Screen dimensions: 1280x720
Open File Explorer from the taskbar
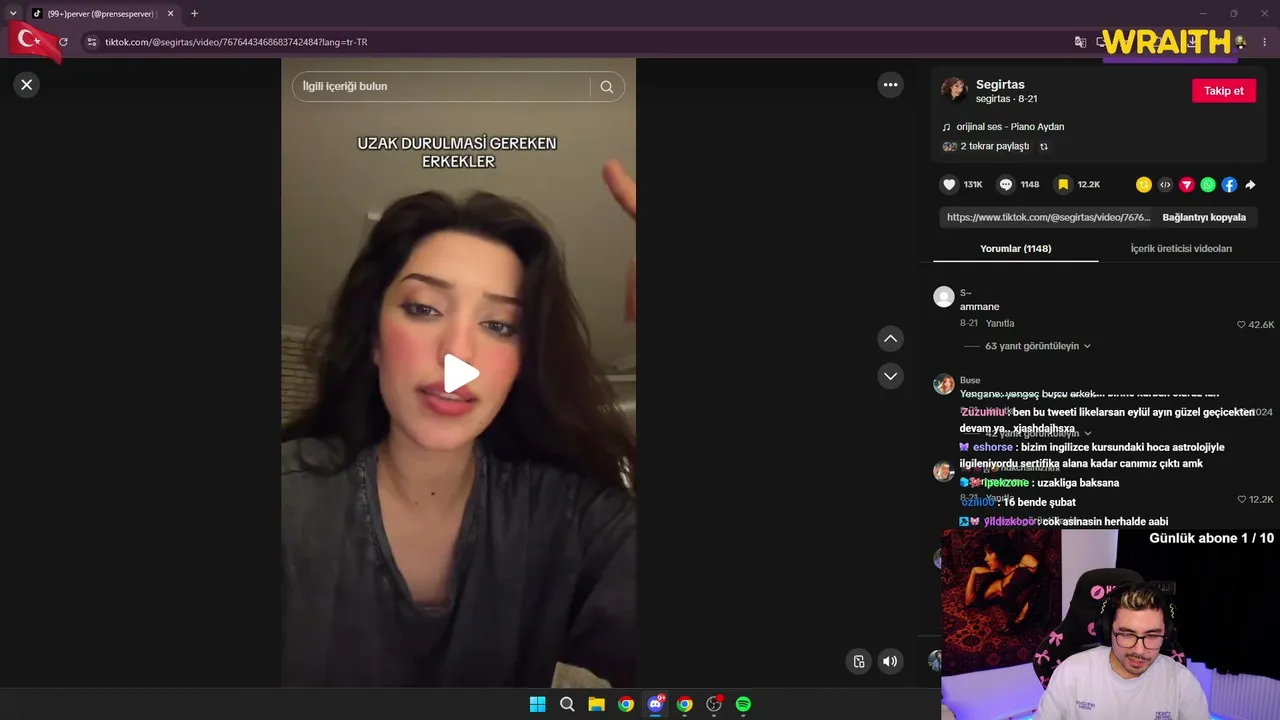596,704
